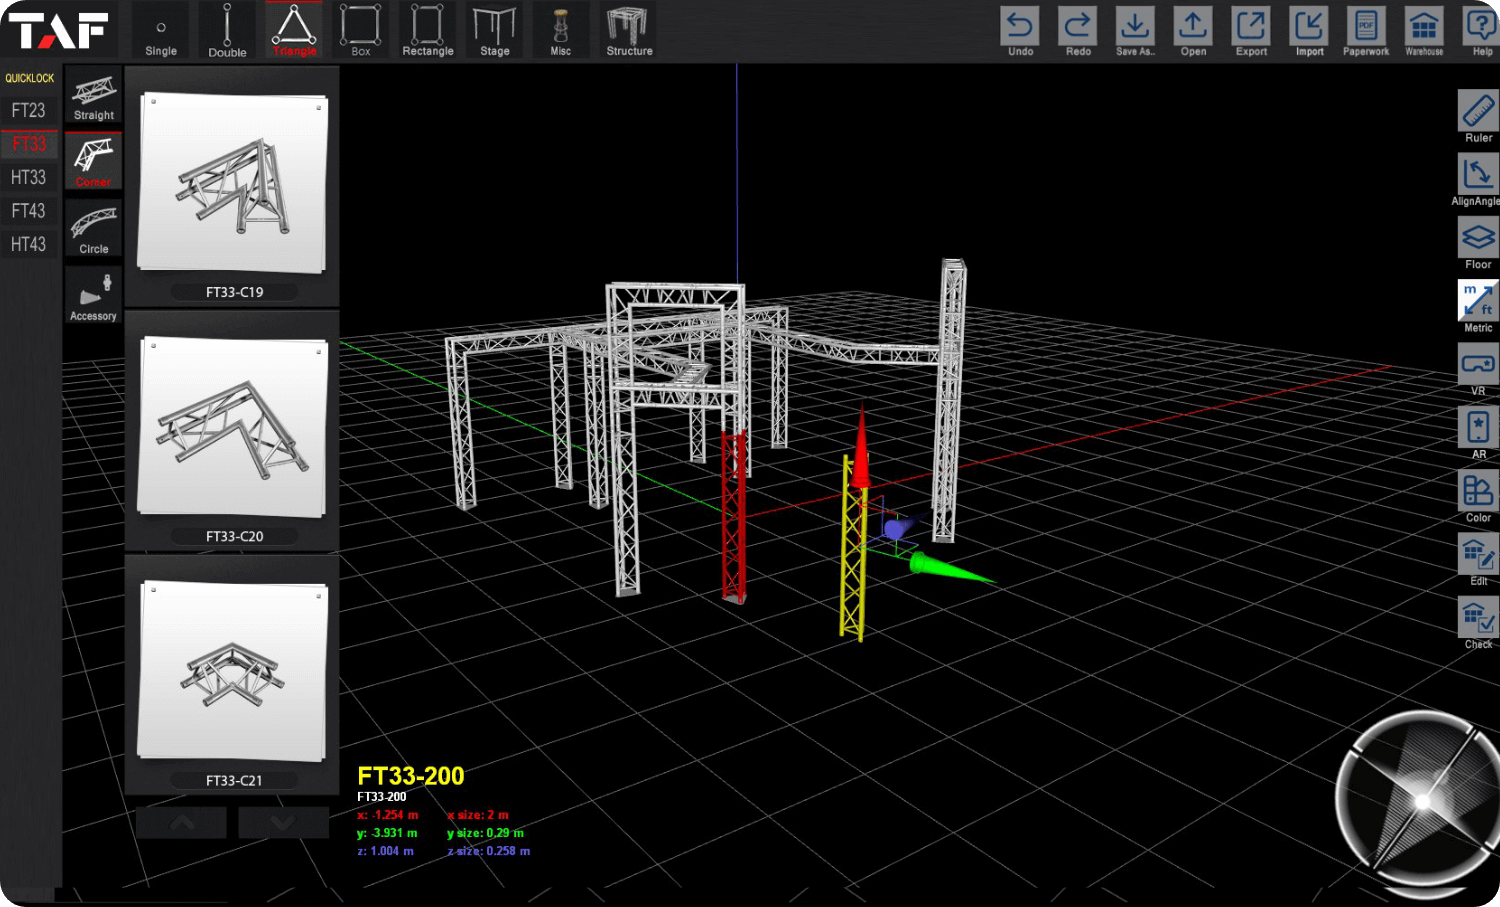Open the Color picker tool
This screenshot has height=907, width=1500.
coord(1477,494)
